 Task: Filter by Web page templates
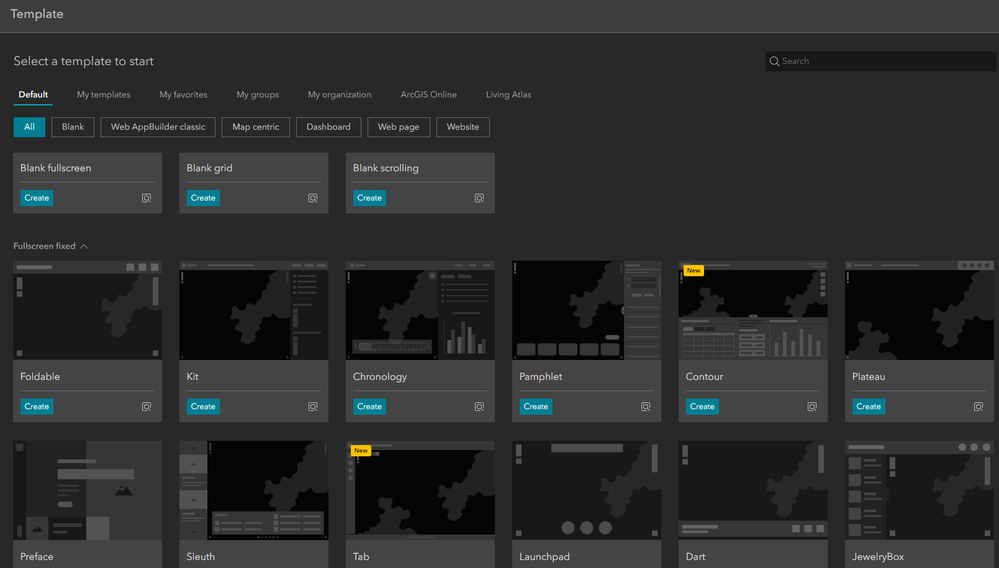398,127
